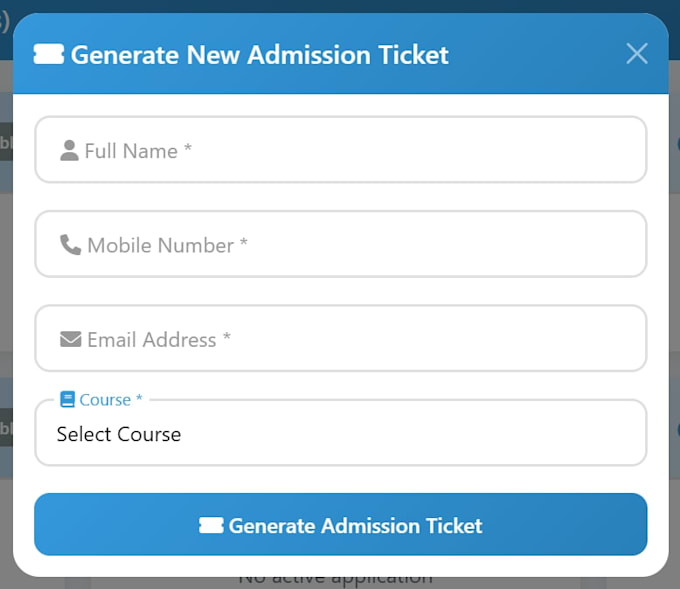Image resolution: width=680 pixels, height=589 pixels.
Task: Click the asterisk next to Course label
Action: (139, 397)
